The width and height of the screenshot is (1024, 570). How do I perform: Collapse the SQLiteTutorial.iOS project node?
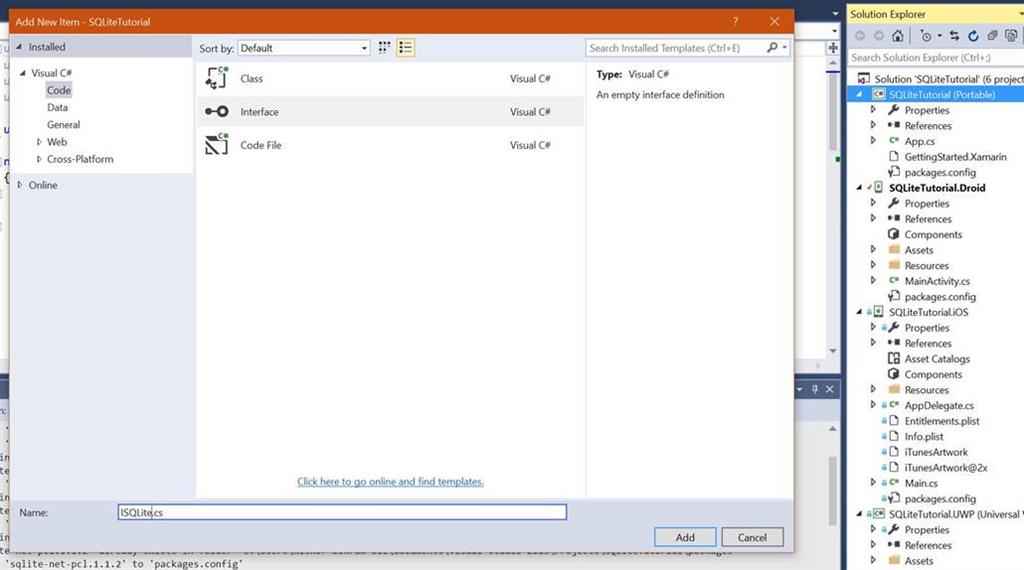859,312
